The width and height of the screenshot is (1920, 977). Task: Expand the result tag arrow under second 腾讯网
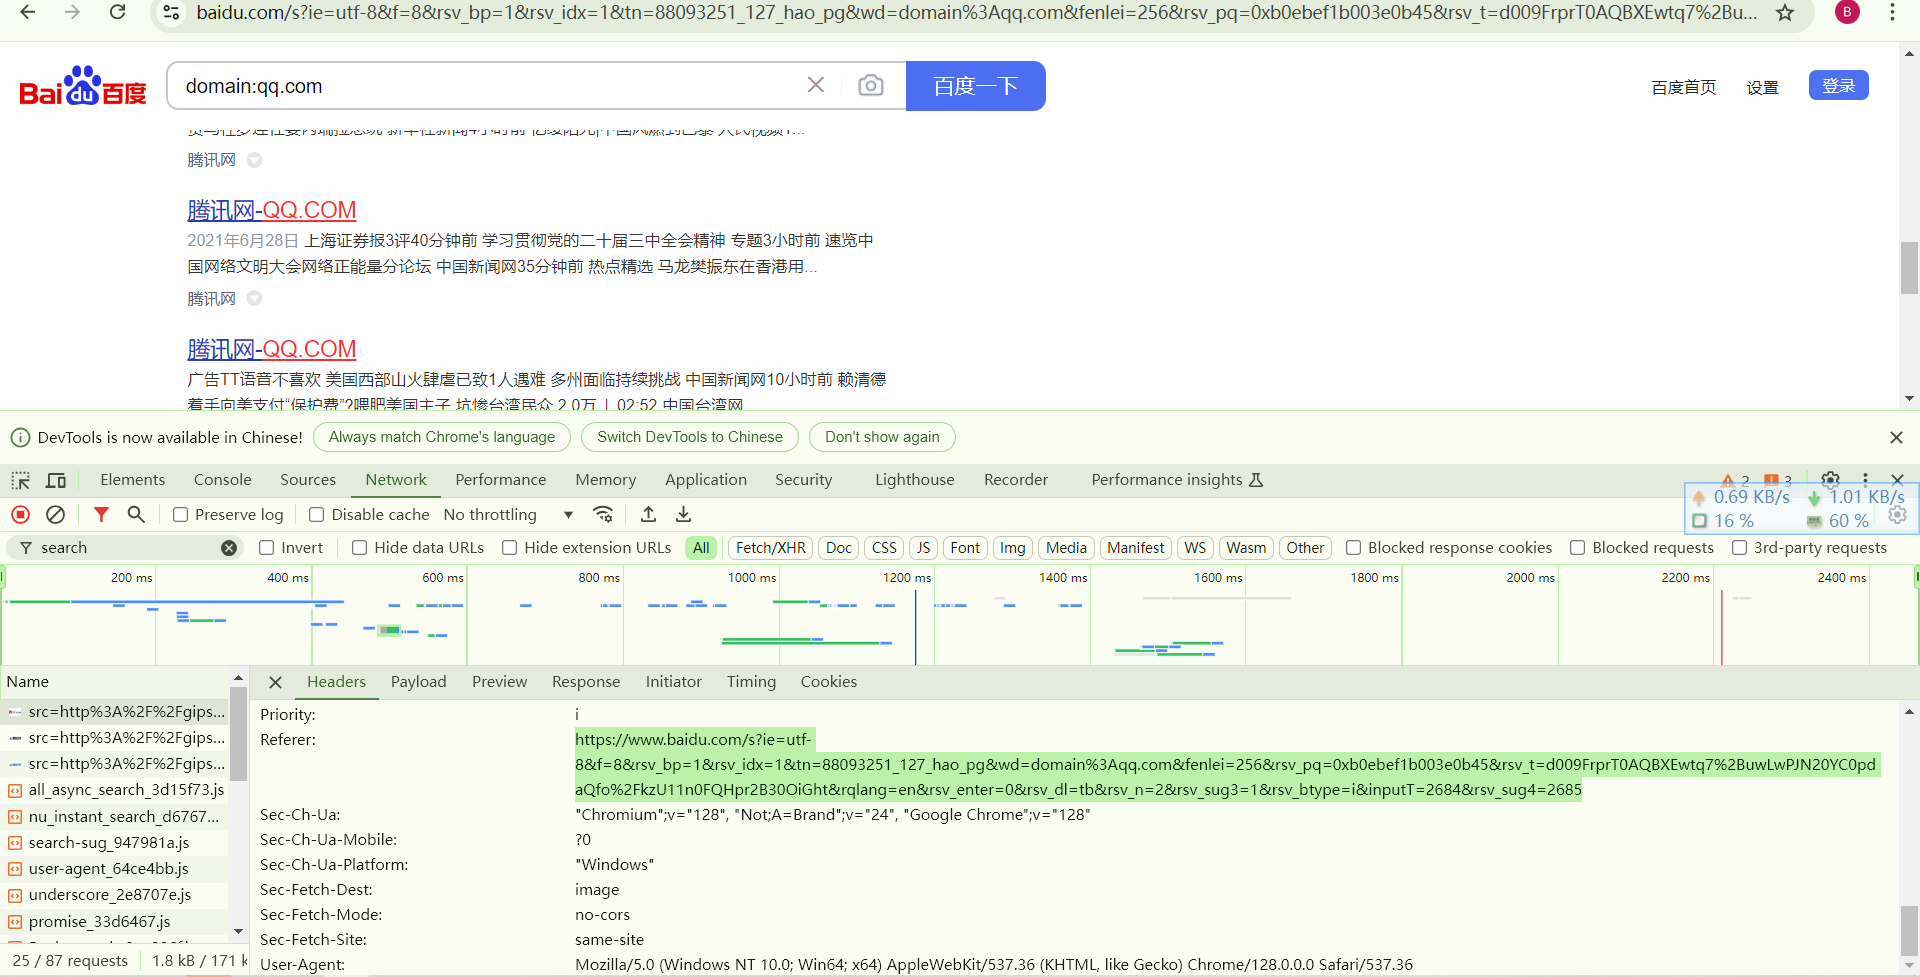pyautogui.click(x=254, y=298)
